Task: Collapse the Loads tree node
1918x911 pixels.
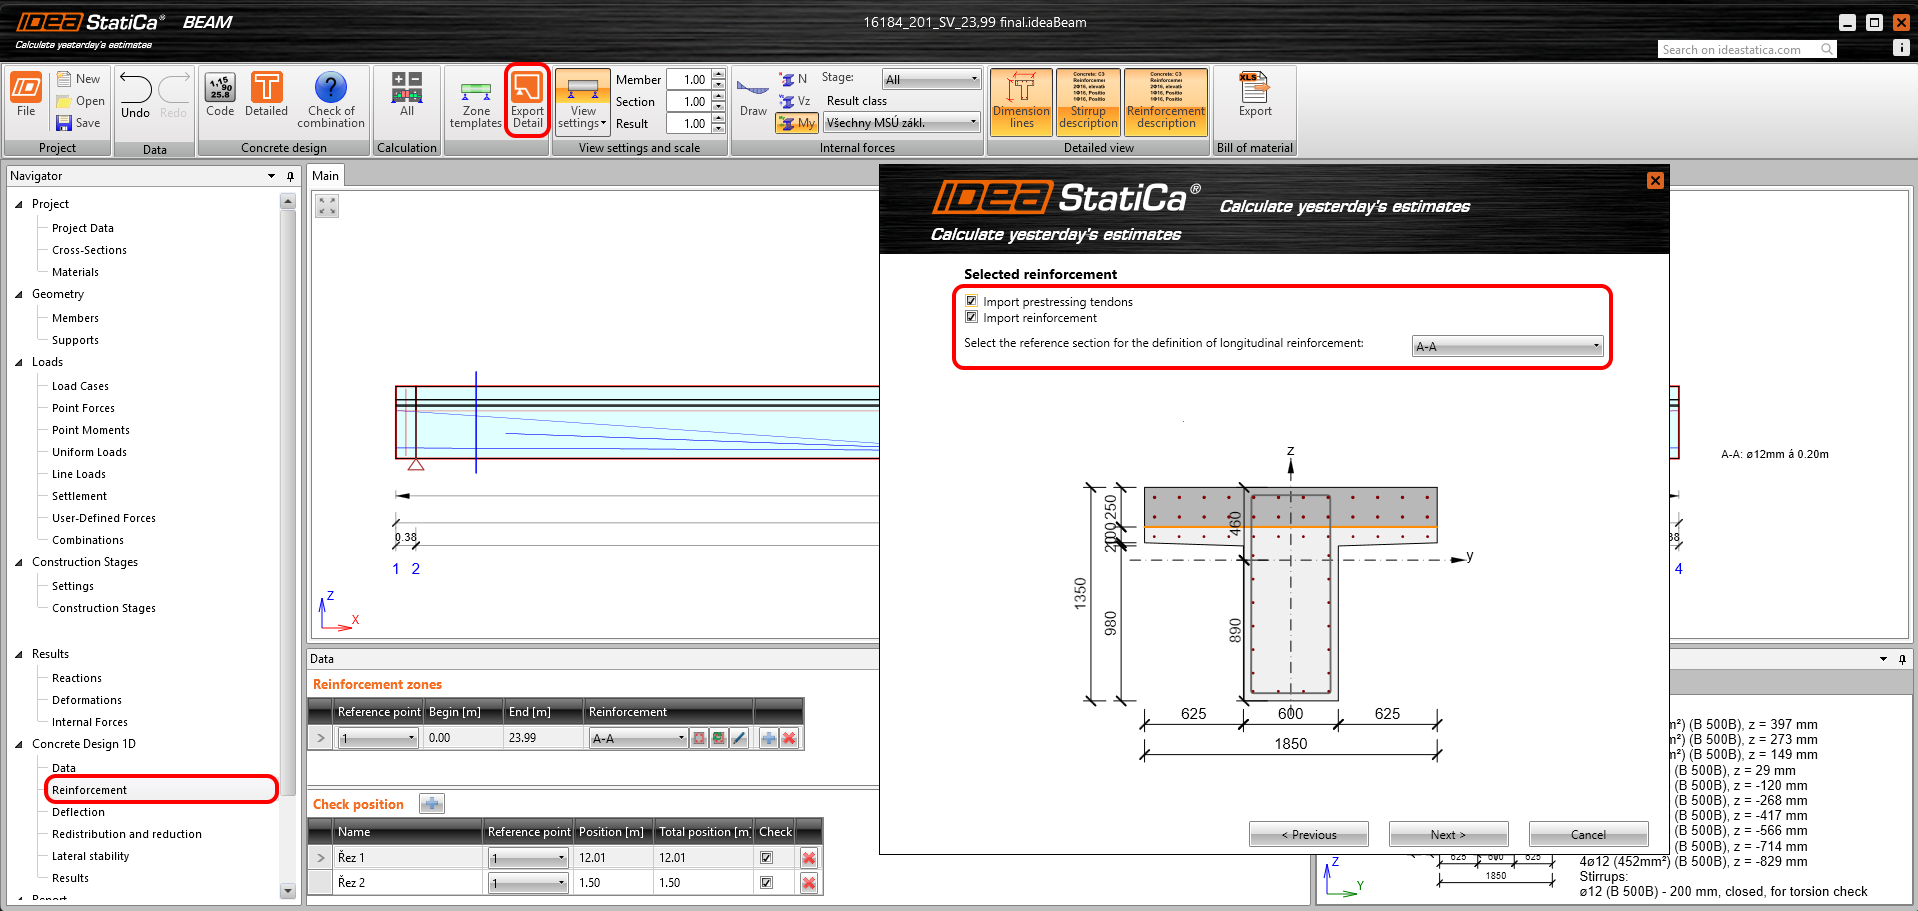Action: (19, 362)
